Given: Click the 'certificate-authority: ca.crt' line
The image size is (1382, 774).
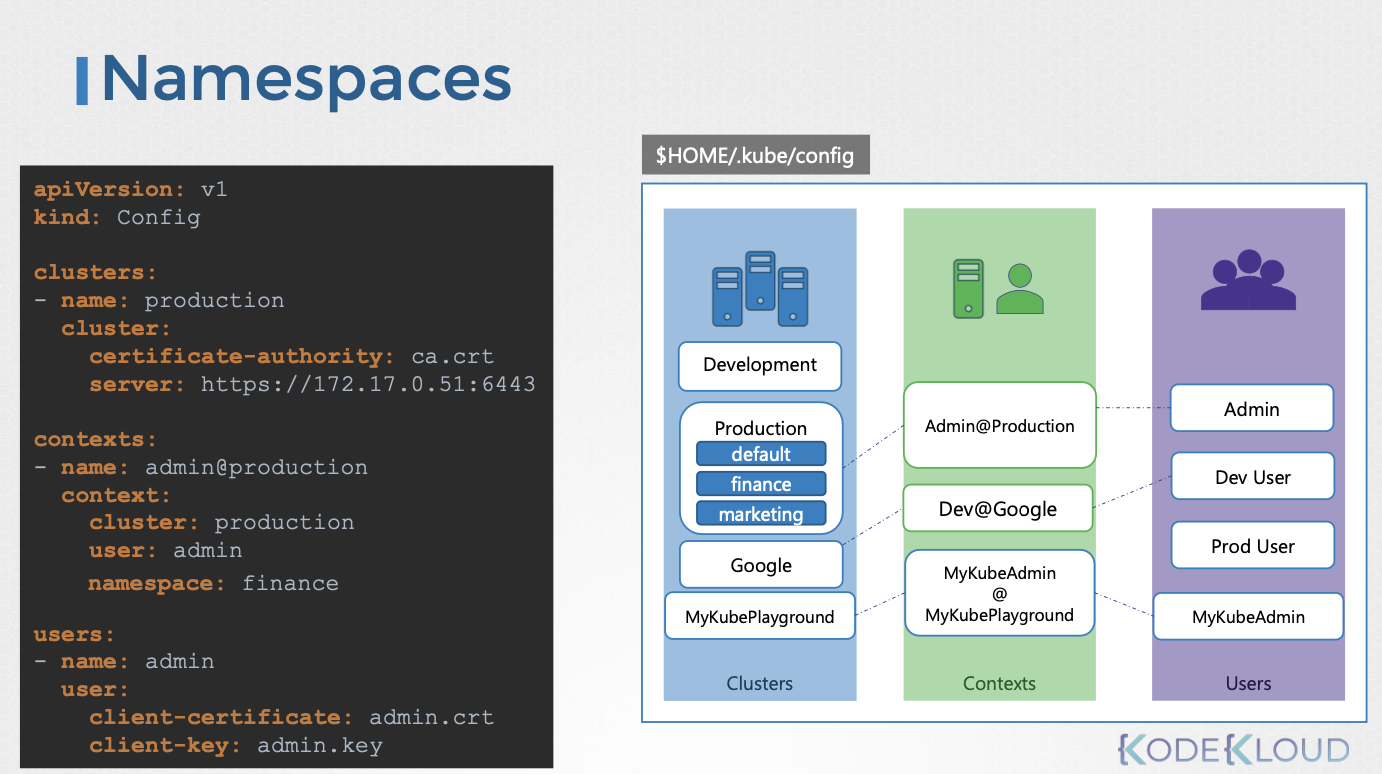Looking at the screenshot, I should click(x=291, y=356).
